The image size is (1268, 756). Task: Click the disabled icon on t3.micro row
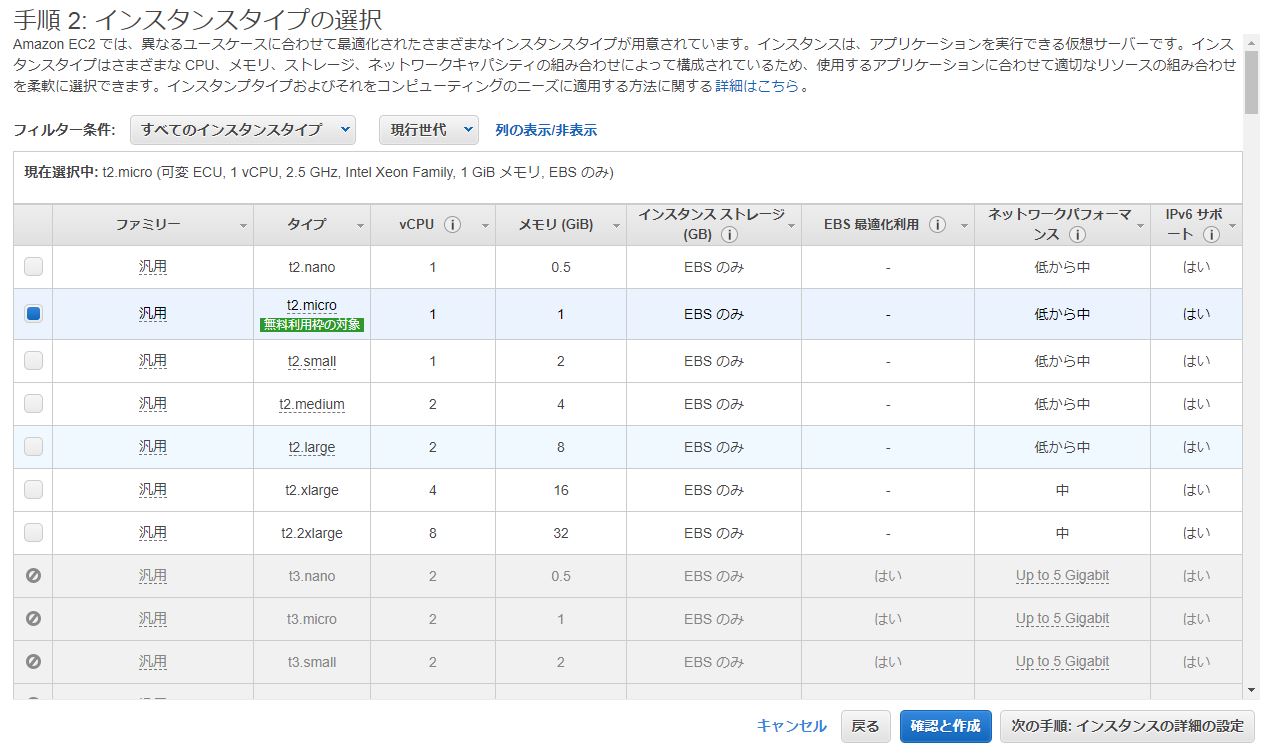pyautogui.click(x=33, y=619)
